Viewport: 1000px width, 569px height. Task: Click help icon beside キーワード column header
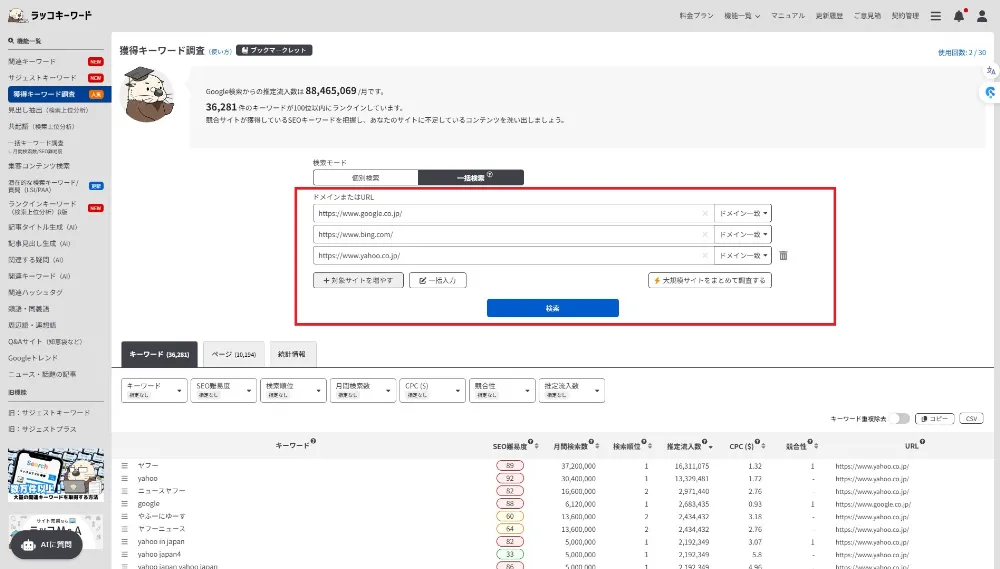point(313,441)
